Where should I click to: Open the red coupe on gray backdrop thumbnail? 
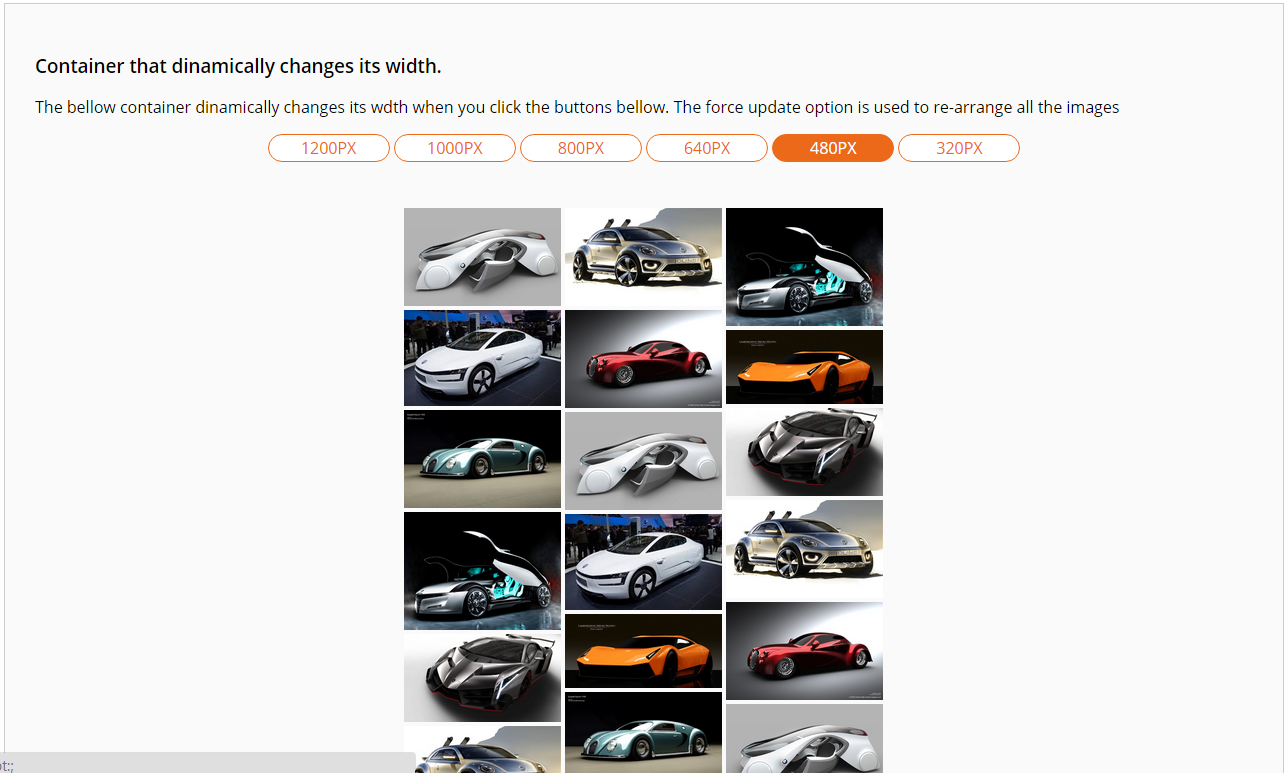[804, 650]
